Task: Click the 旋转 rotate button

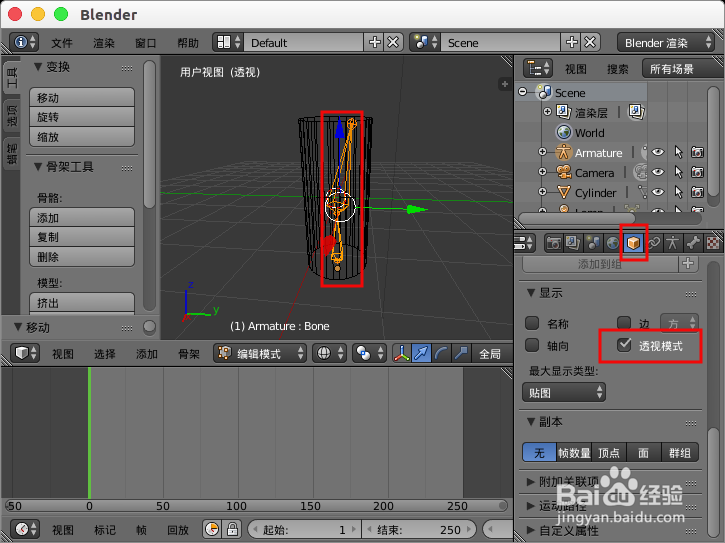Action: (x=82, y=117)
